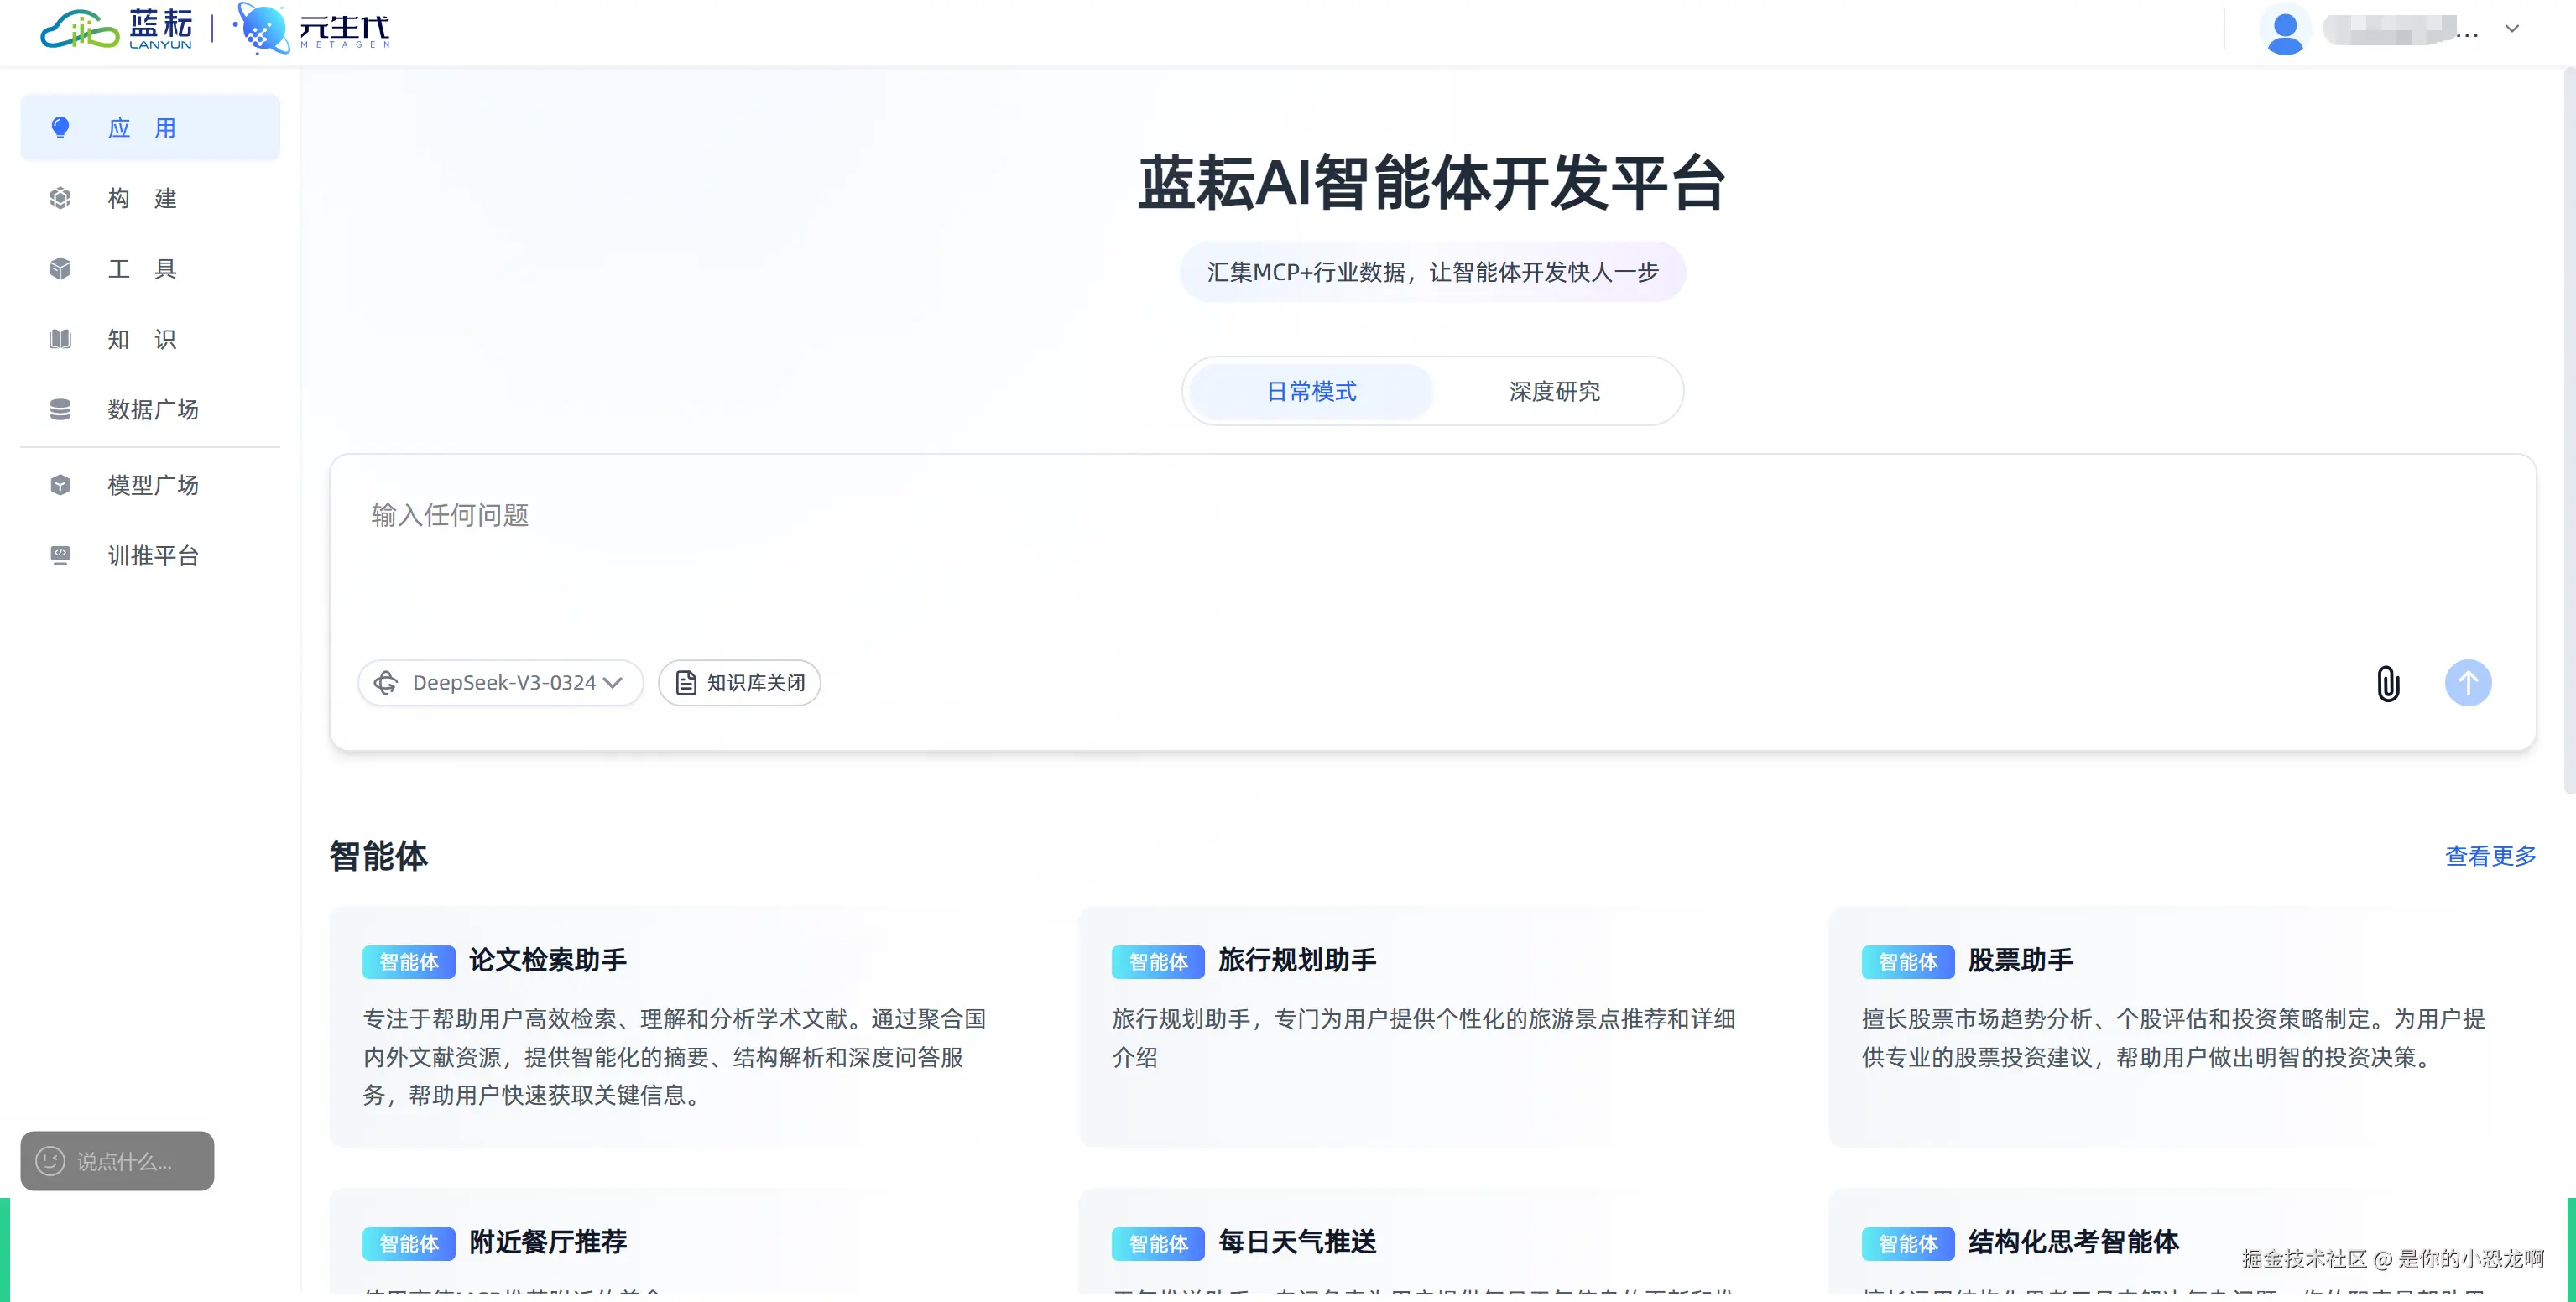Click the user avatar icon
Image resolution: width=2576 pixels, height=1302 pixels.
tap(2284, 30)
